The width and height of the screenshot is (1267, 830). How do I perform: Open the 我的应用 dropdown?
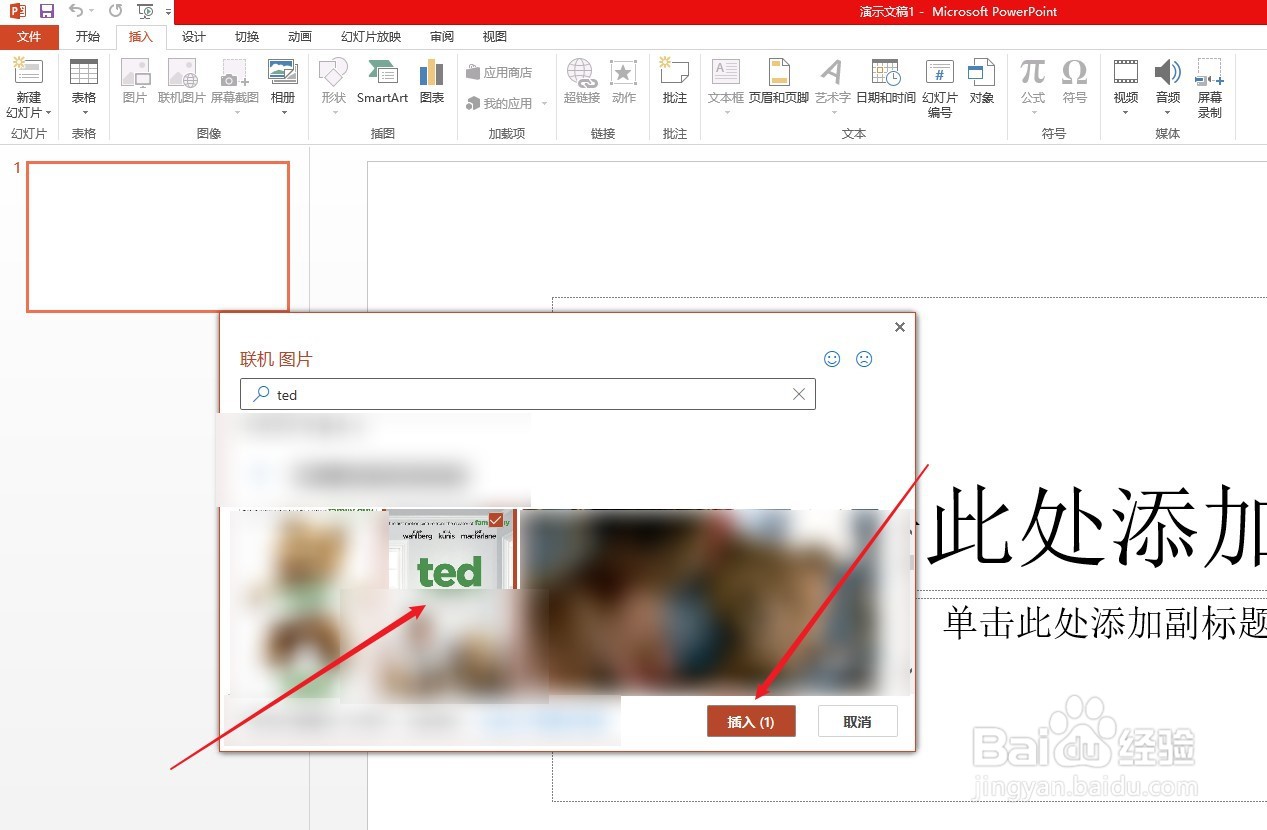pyautogui.click(x=507, y=103)
